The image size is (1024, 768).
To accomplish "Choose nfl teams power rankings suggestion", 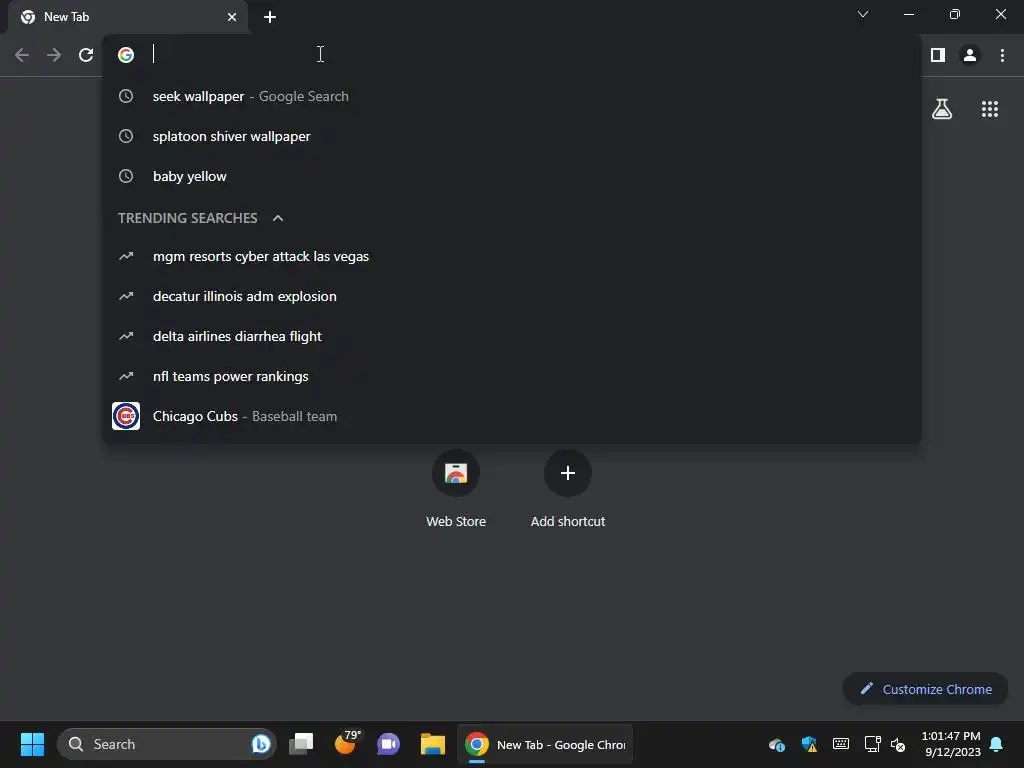I will tap(512, 376).
